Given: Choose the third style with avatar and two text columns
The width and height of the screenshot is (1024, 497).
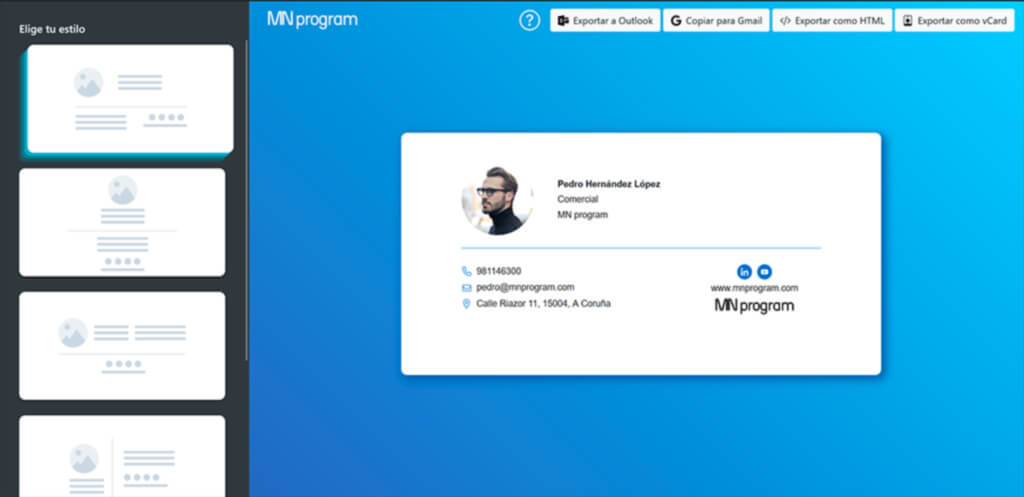Looking at the screenshot, I should tap(122, 345).
